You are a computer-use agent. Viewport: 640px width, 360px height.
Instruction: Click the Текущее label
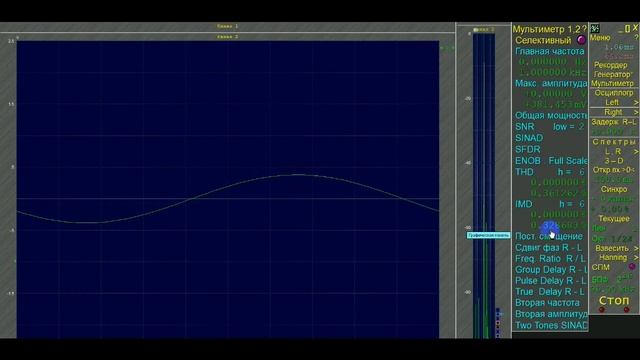pyautogui.click(x=614, y=219)
